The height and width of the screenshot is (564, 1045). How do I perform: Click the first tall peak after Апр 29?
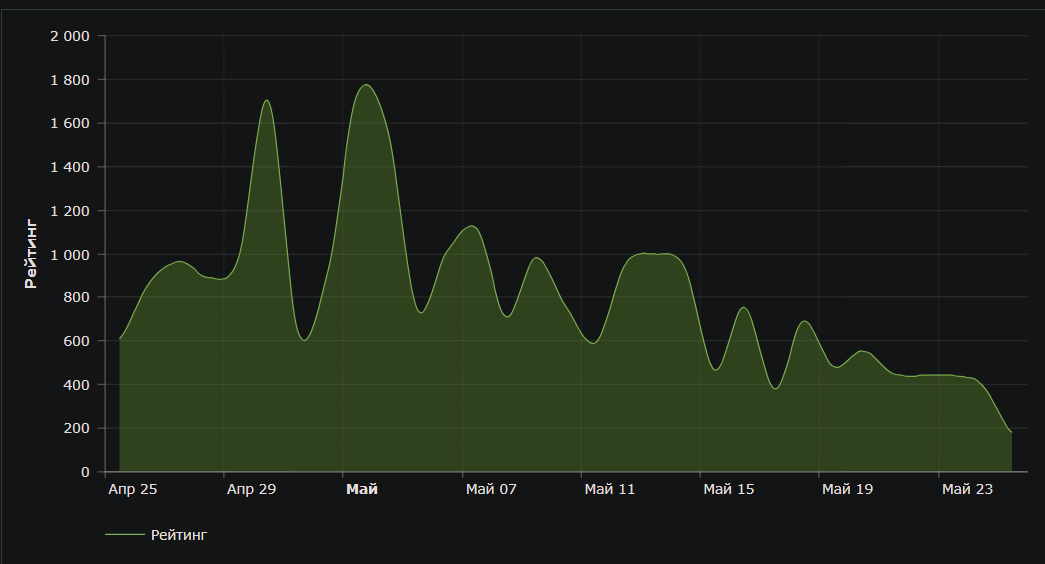(x=266, y=100)
